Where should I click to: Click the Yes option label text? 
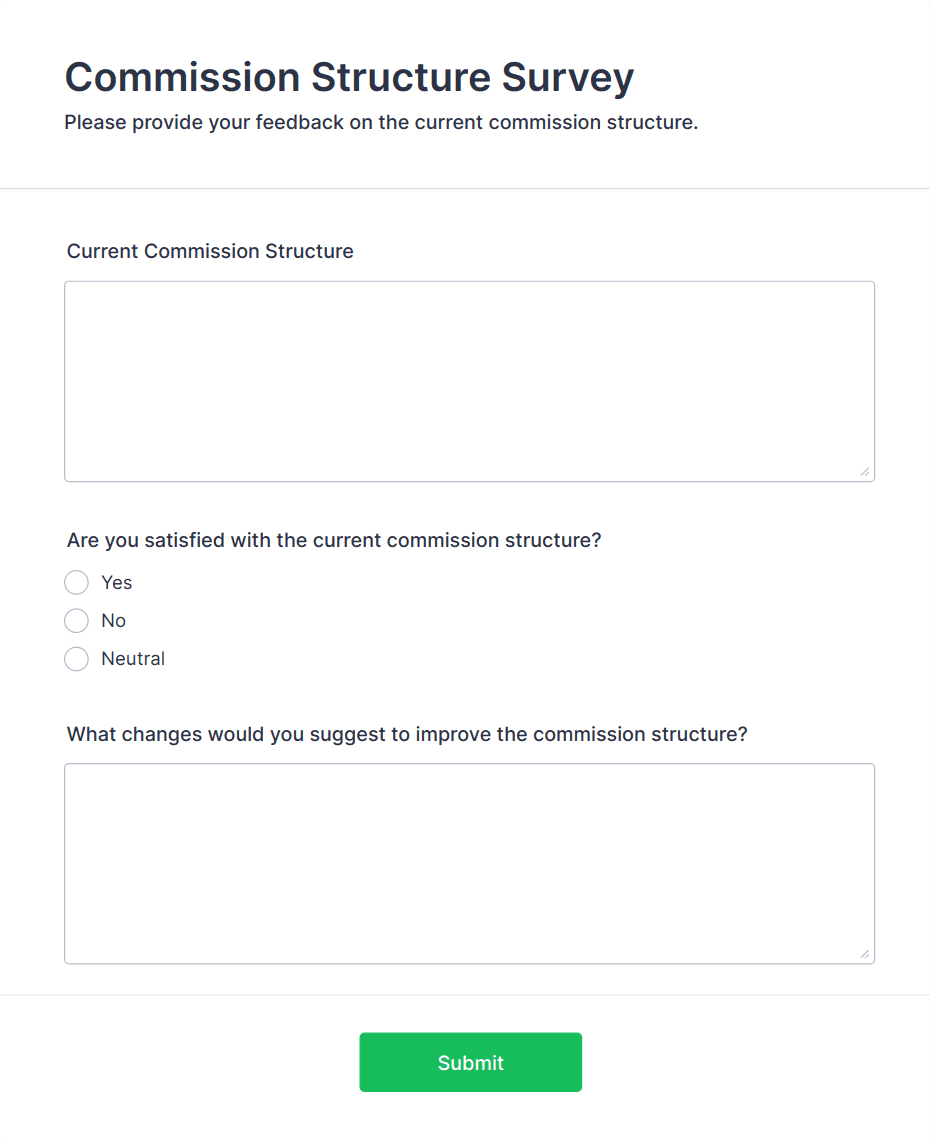pyautogui.click(x=115, y=582)
